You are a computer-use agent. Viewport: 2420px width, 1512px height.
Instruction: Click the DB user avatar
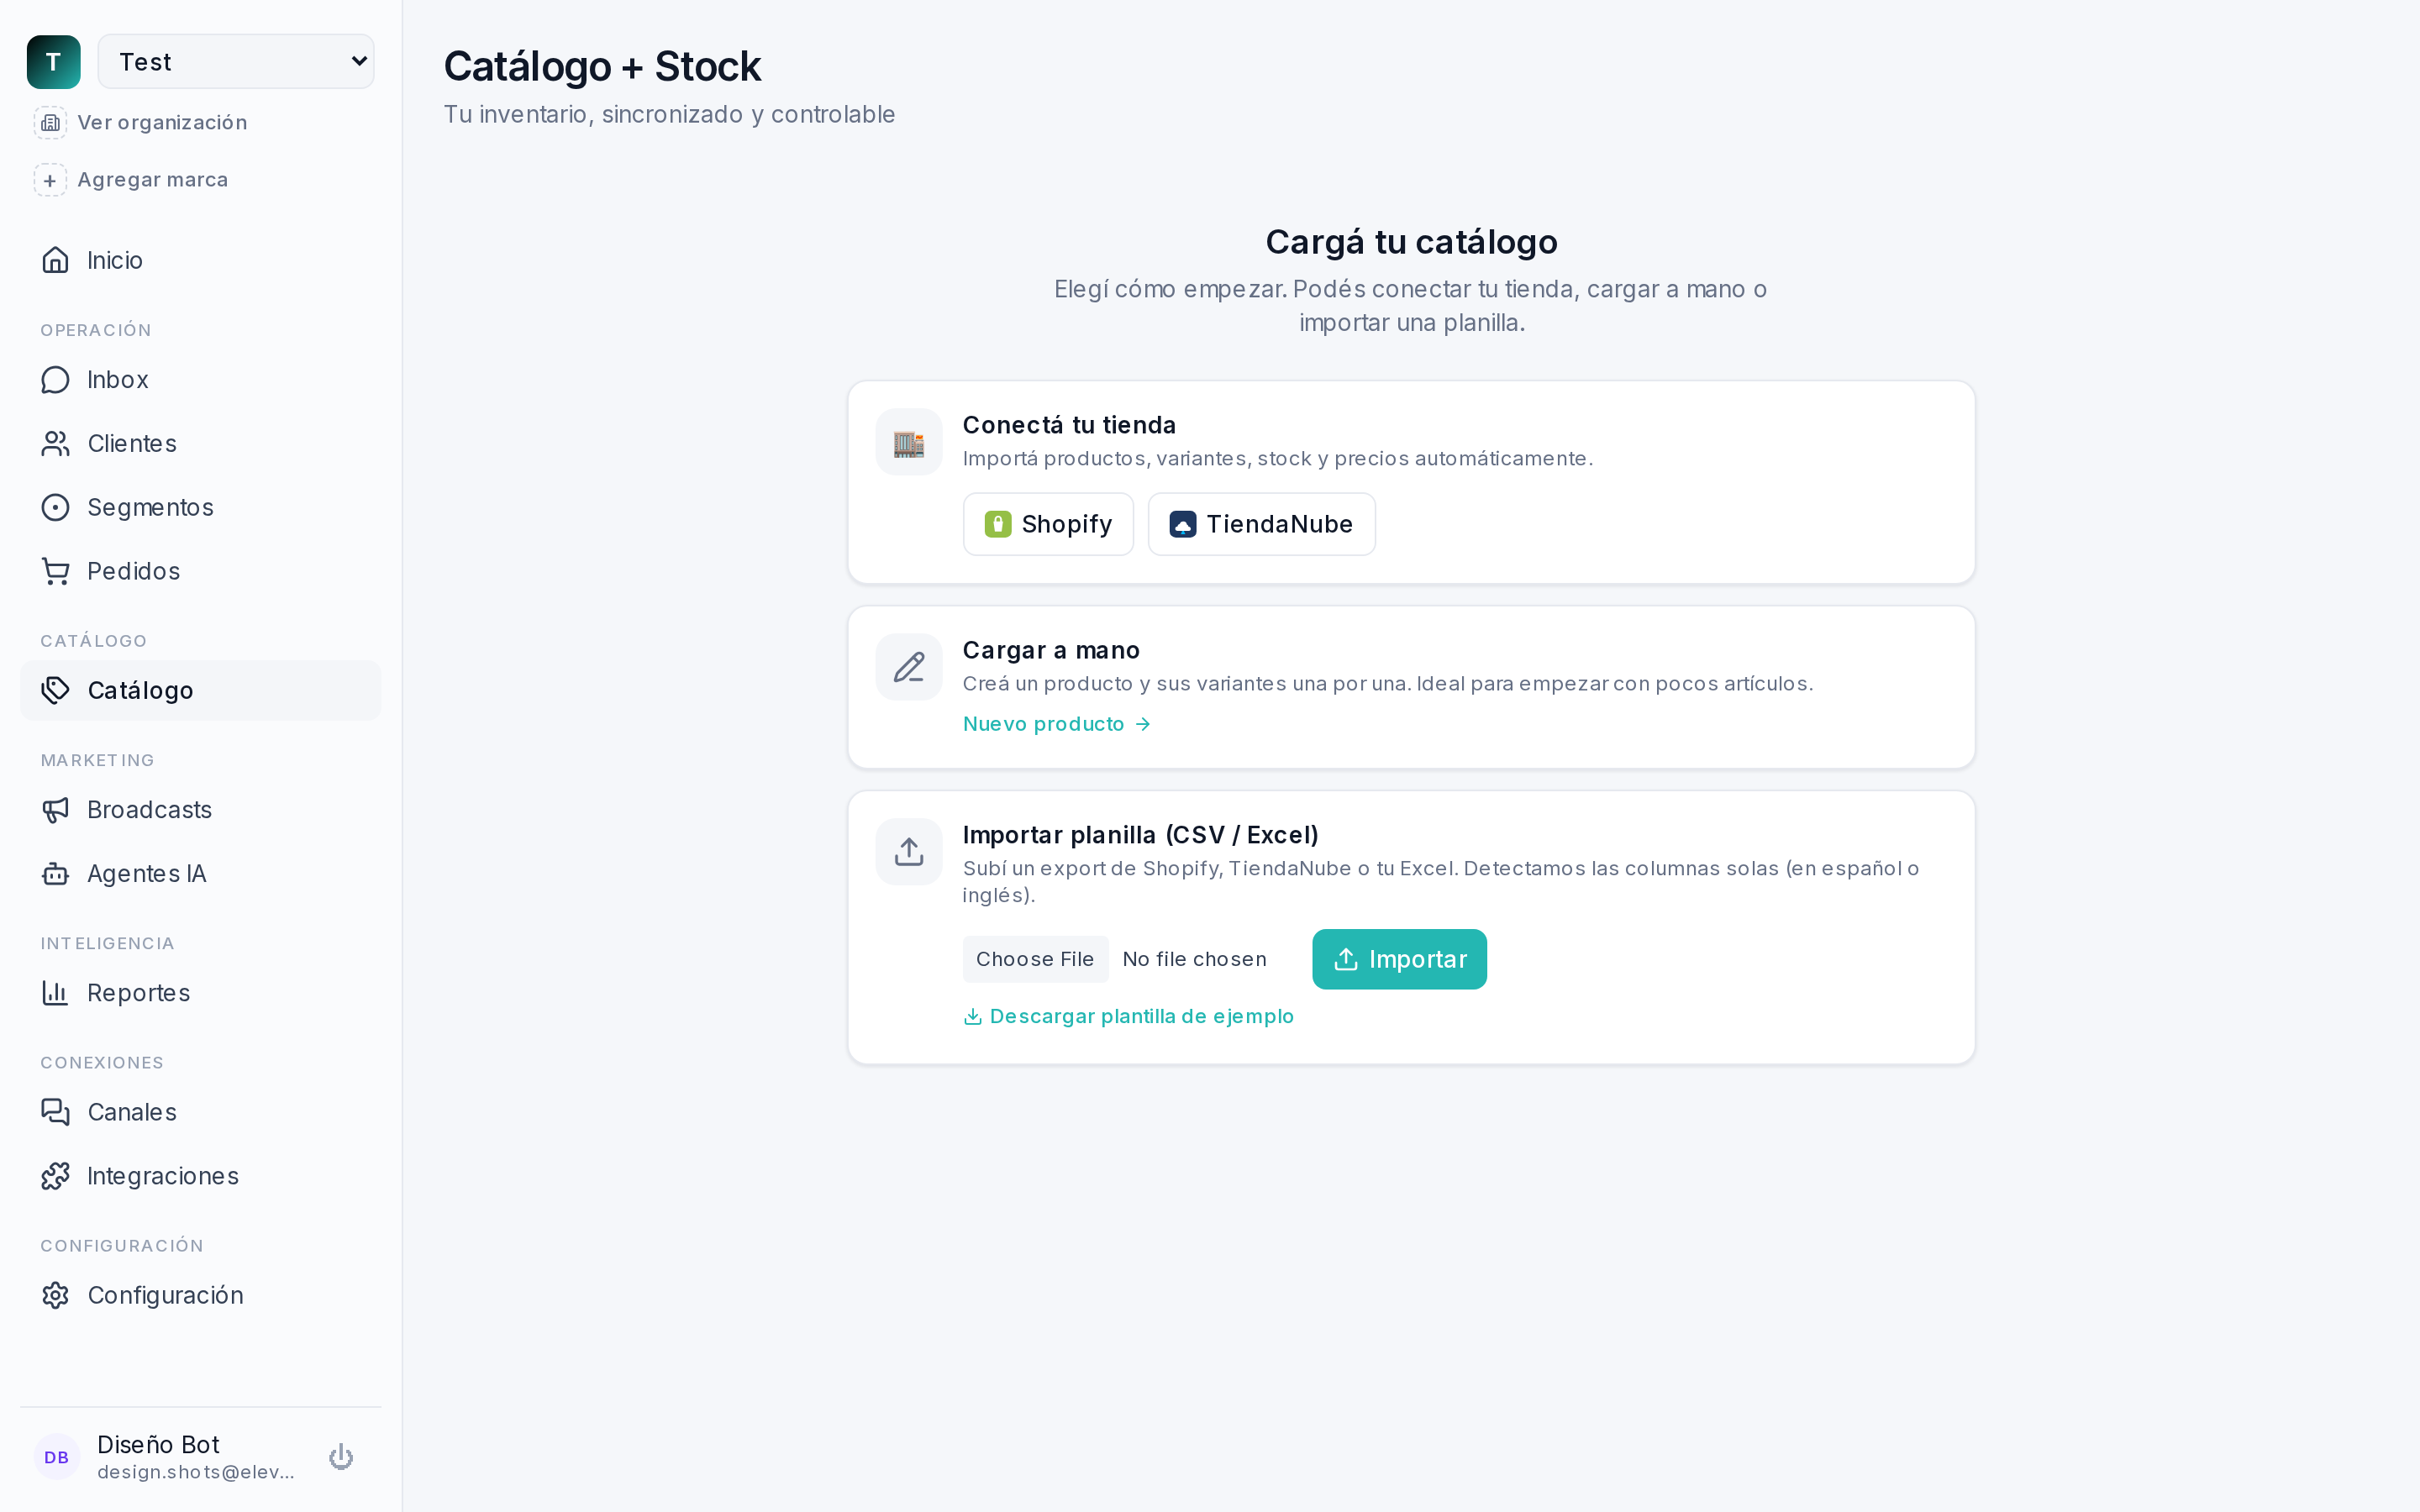(x=57, y=1457)
